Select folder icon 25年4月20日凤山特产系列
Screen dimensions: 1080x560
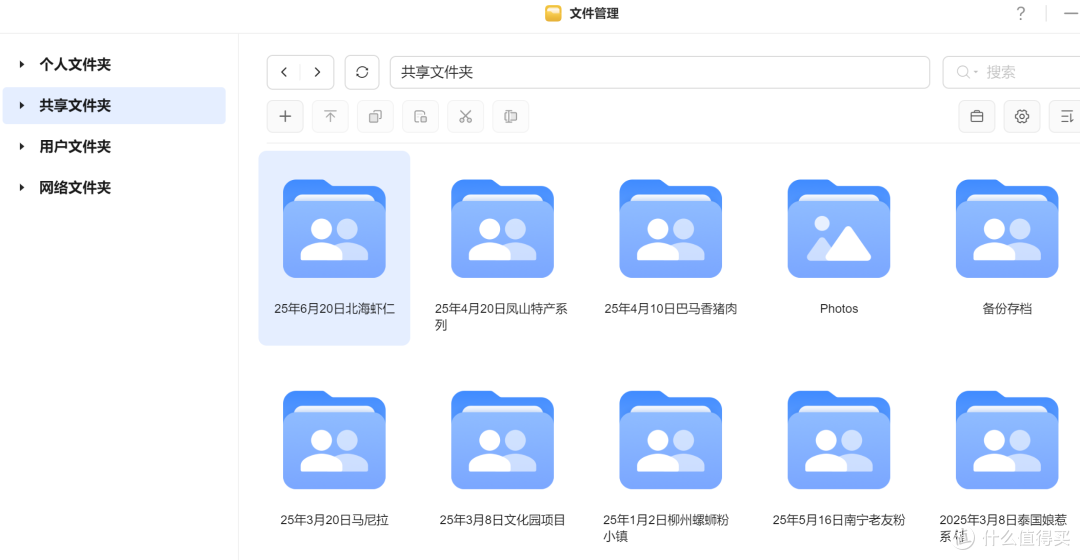pyautogui.click(x=502, y=229)
